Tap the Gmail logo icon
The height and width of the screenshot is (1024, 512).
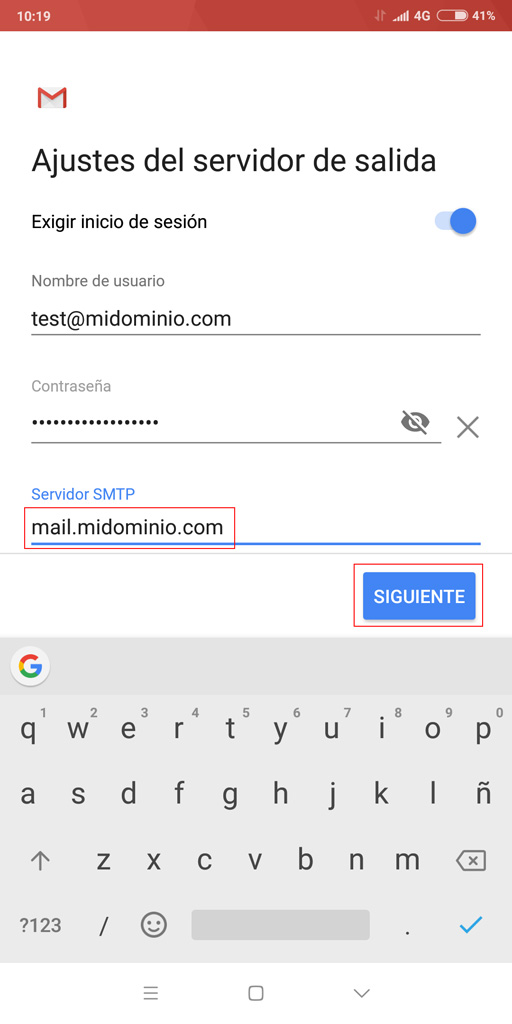(x=52, y=98)
